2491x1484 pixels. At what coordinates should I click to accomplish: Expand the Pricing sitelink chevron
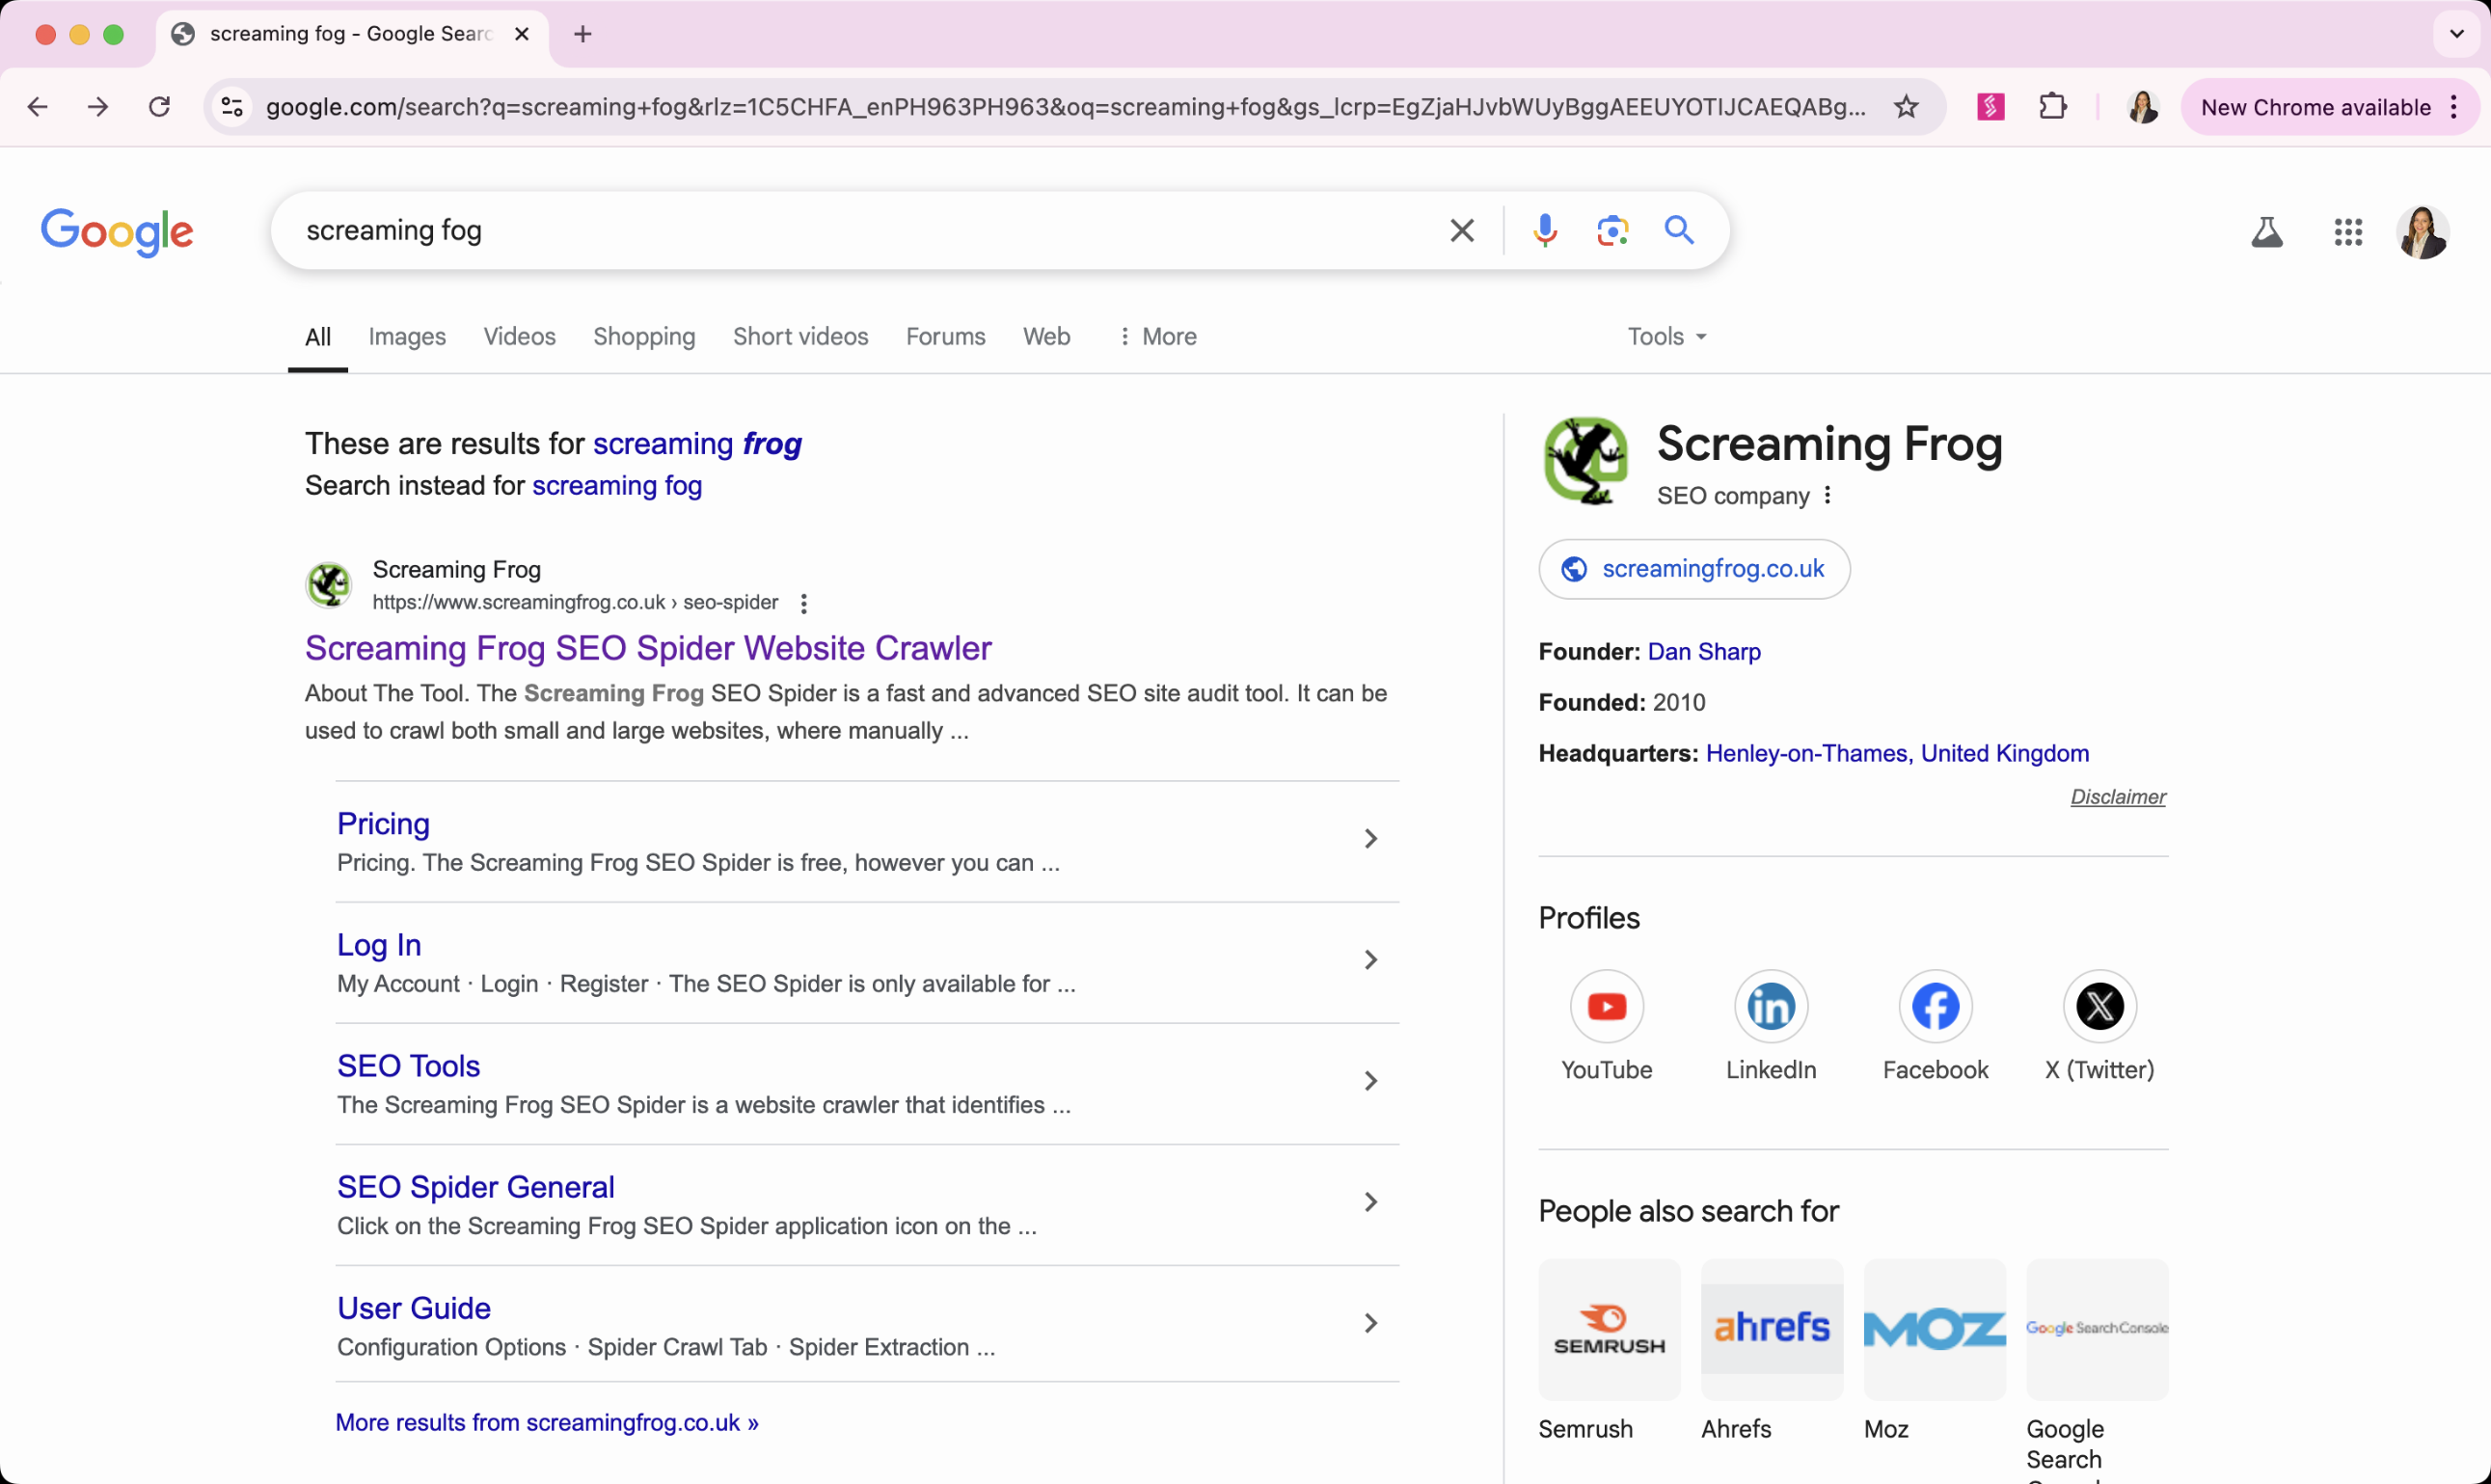click(x=1370, y=839)
